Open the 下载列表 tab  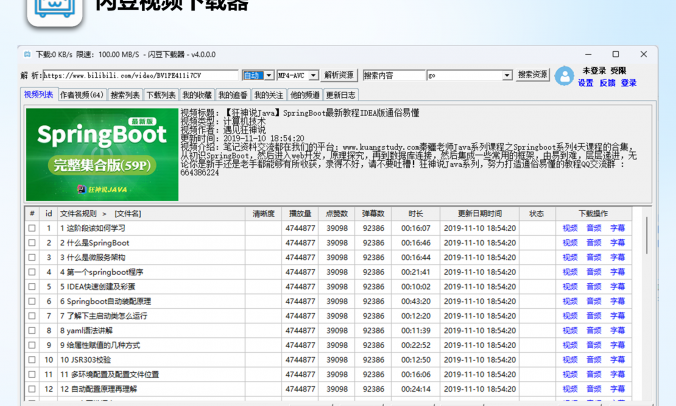coord(160,95)
